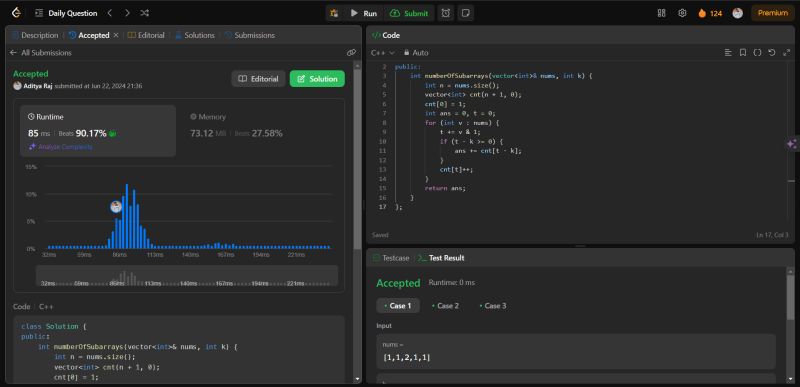Reset code to default with the undo icon

coord(772,53)
